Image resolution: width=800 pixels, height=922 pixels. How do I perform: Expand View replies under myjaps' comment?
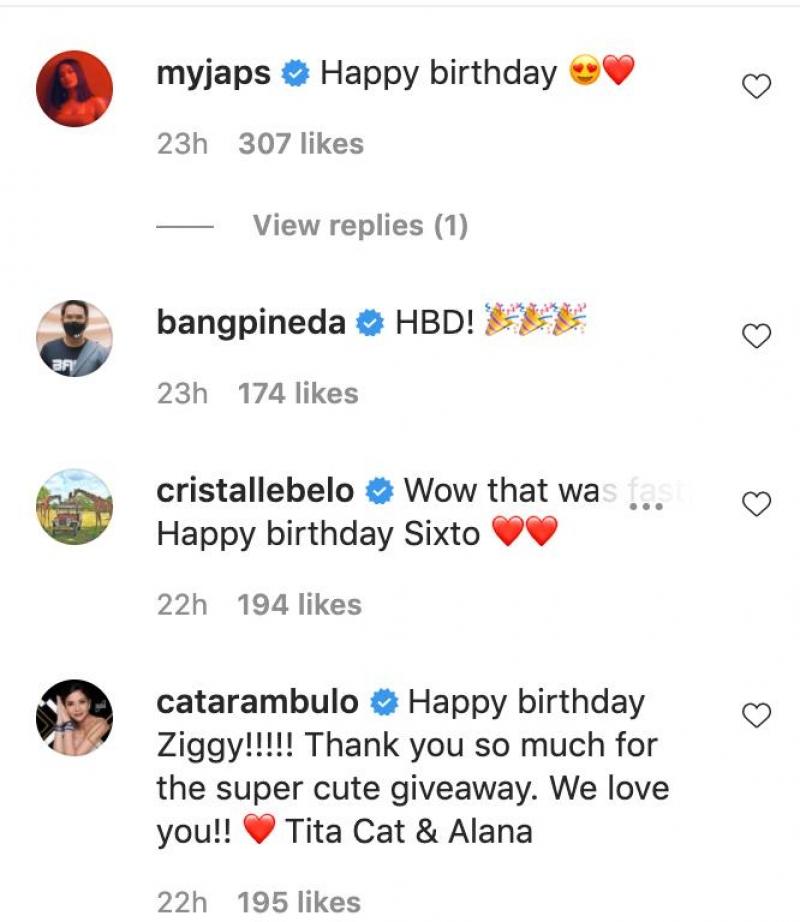360,225
